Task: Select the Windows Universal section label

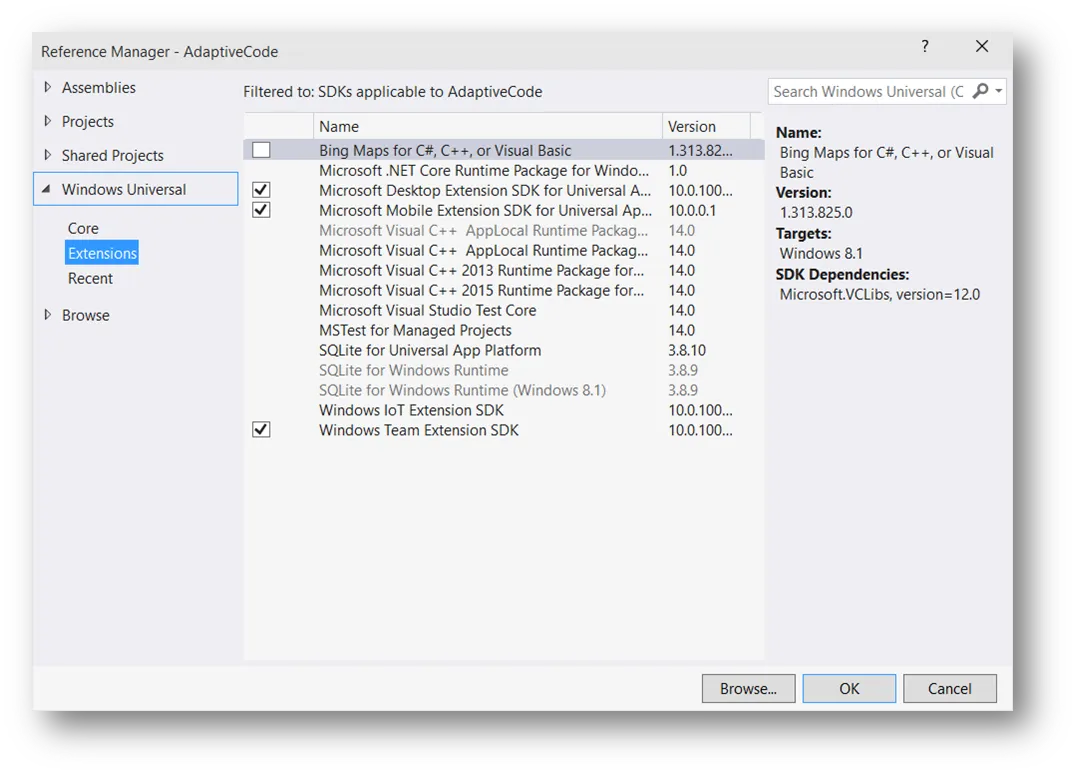Action: click(124, 190)
